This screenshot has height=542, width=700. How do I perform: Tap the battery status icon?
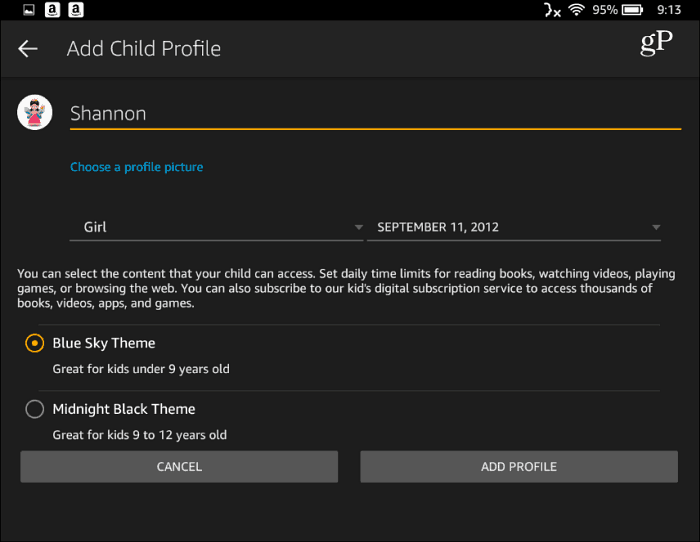pos(632,9)
